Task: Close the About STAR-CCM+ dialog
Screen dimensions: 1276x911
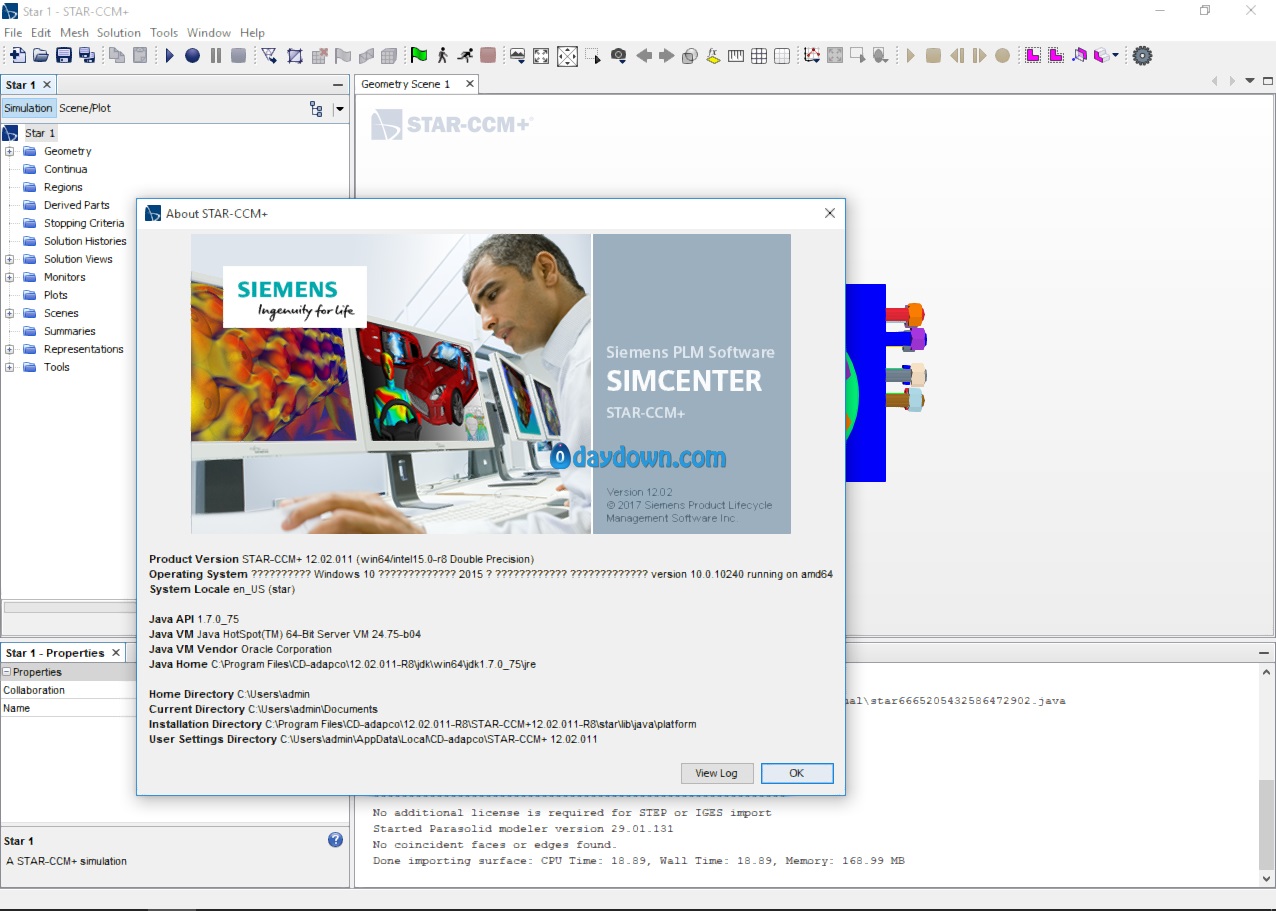Action: (x=829, y=213)
